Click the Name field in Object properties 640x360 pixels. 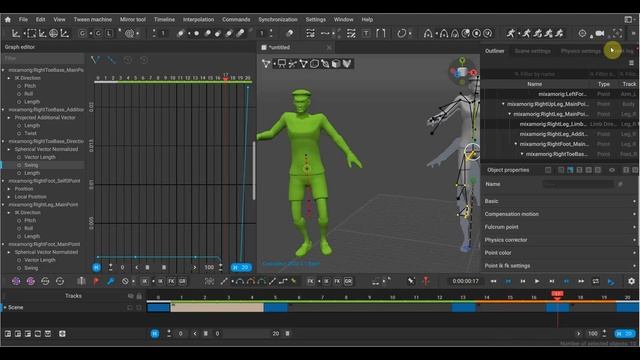point(578,184)
